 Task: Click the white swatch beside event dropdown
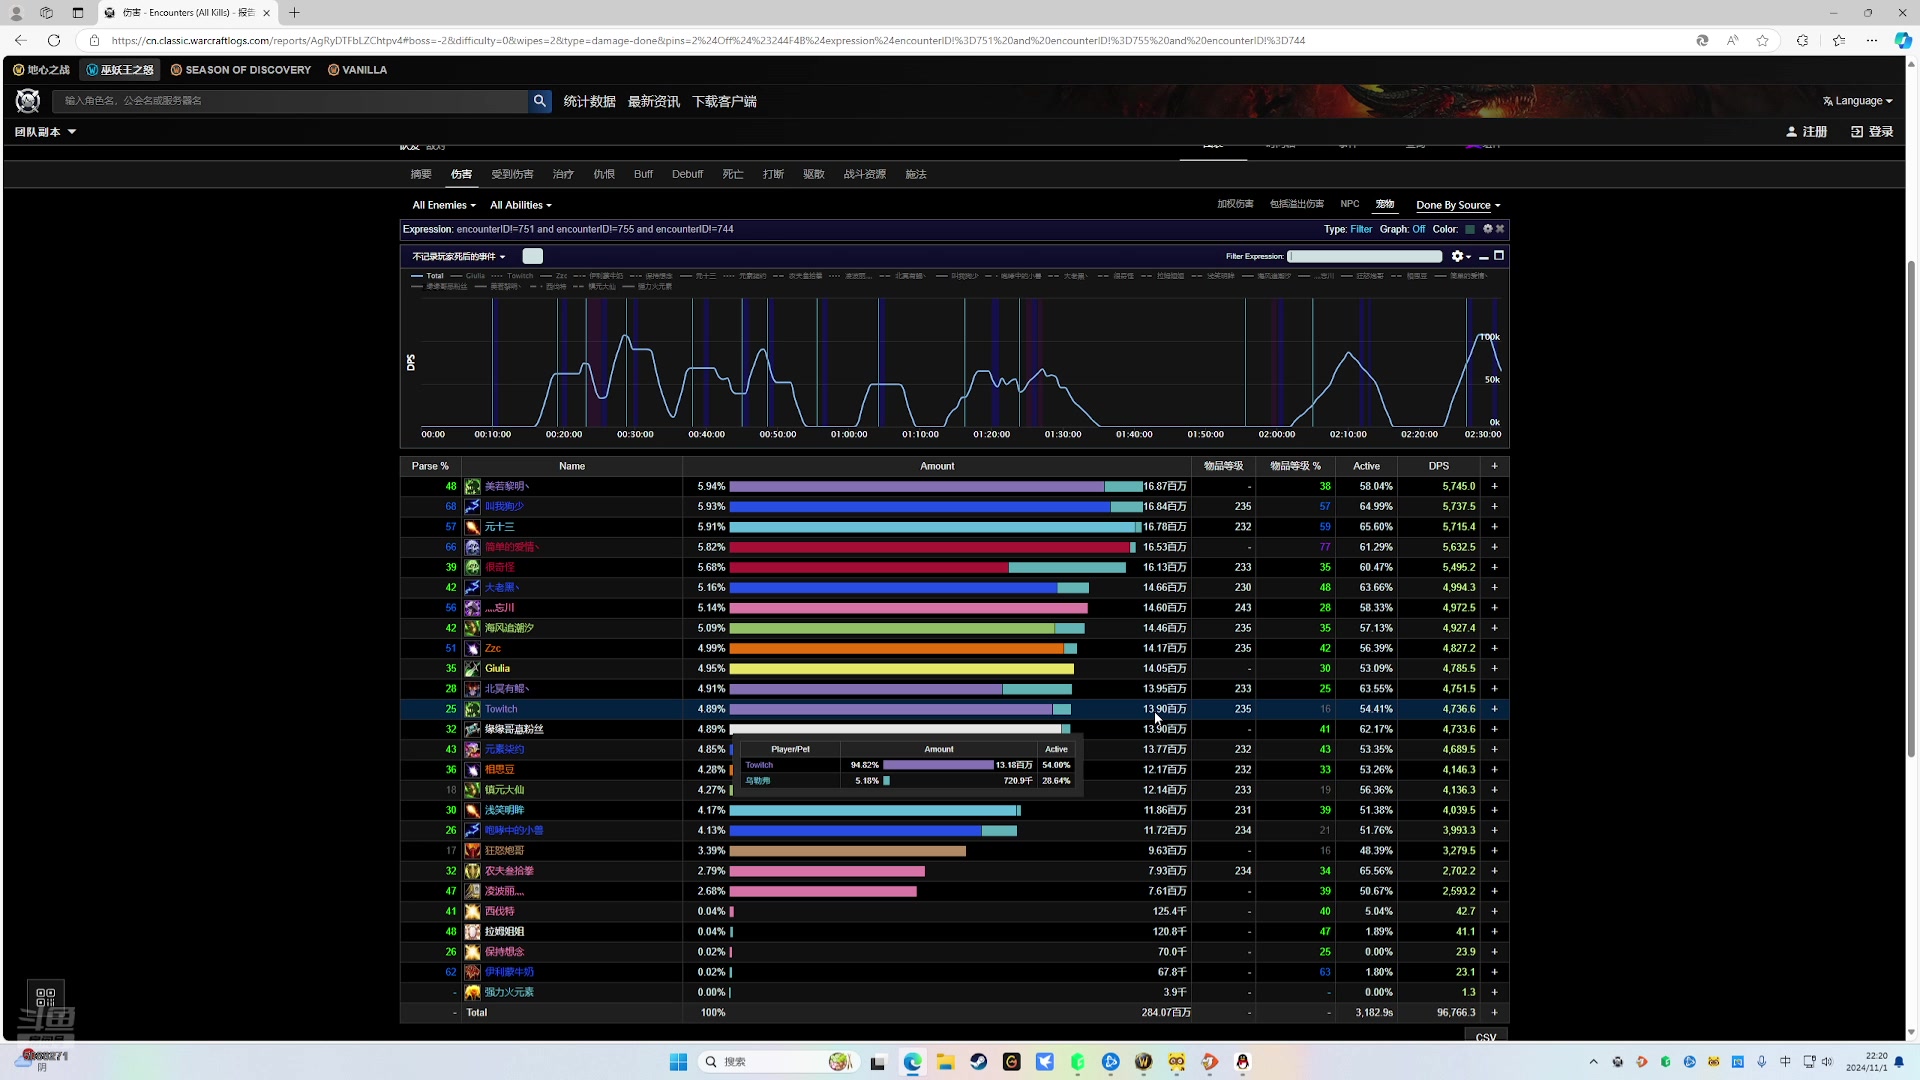(x=533, y=257)
